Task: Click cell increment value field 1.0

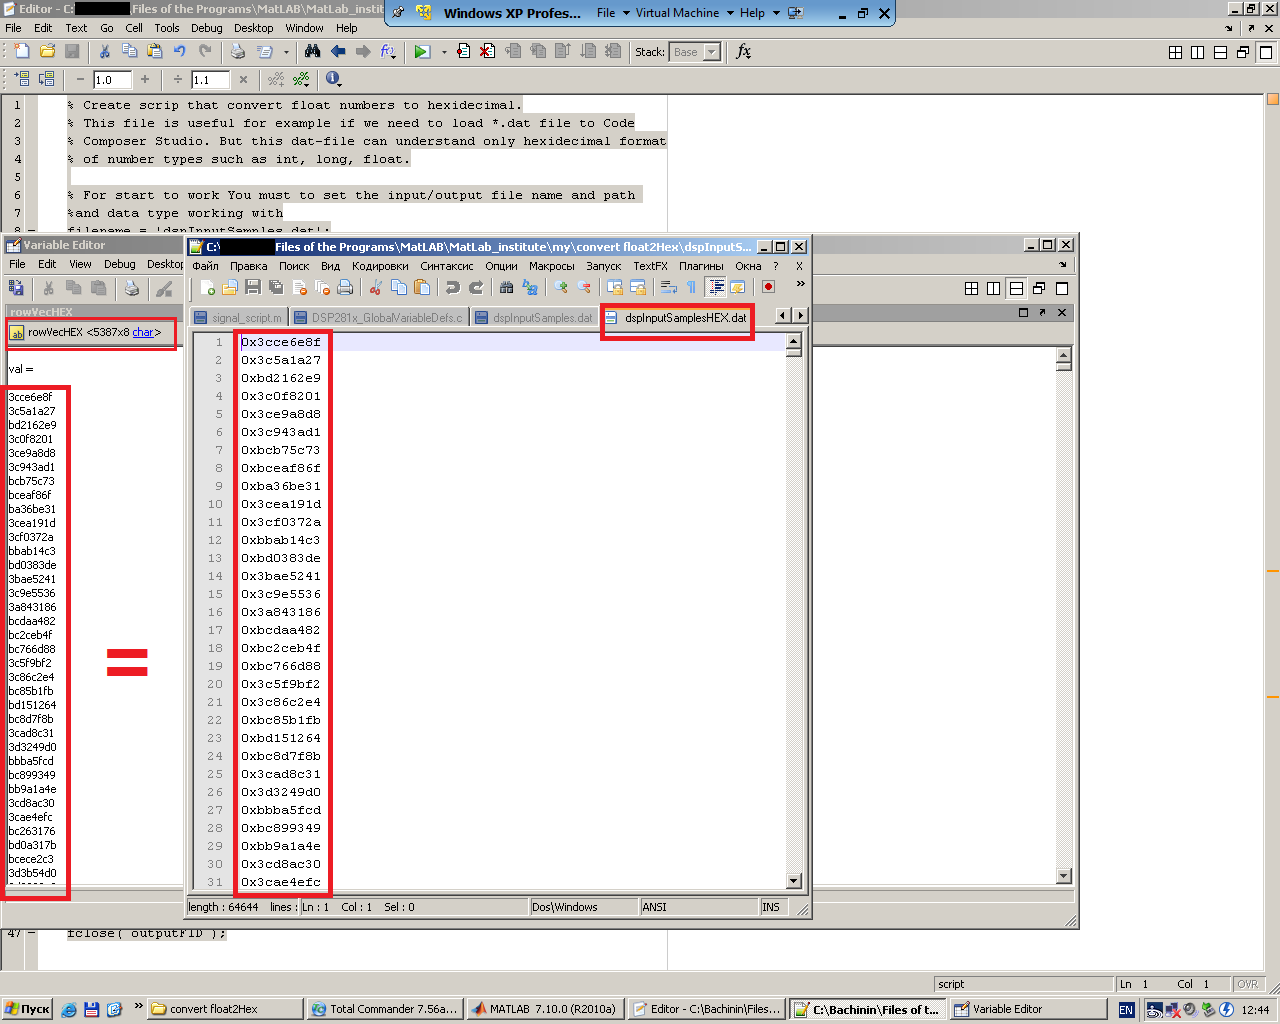Action: click(113, 79)
